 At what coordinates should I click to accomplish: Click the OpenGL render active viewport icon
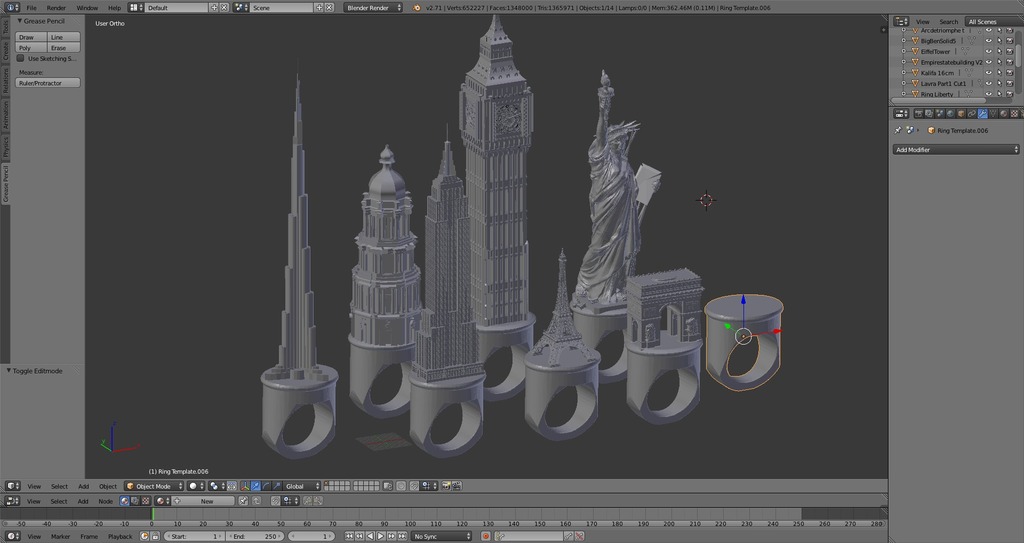(x=447, y=485)
